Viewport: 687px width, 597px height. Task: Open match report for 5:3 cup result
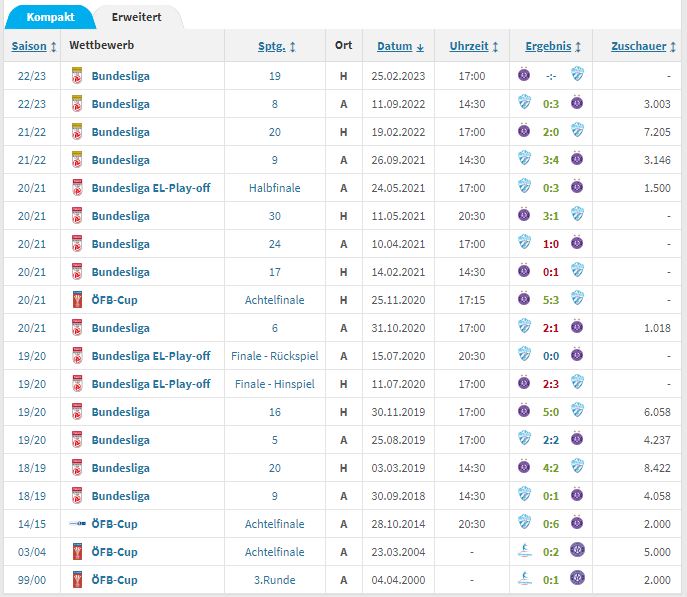coord(551,300)
